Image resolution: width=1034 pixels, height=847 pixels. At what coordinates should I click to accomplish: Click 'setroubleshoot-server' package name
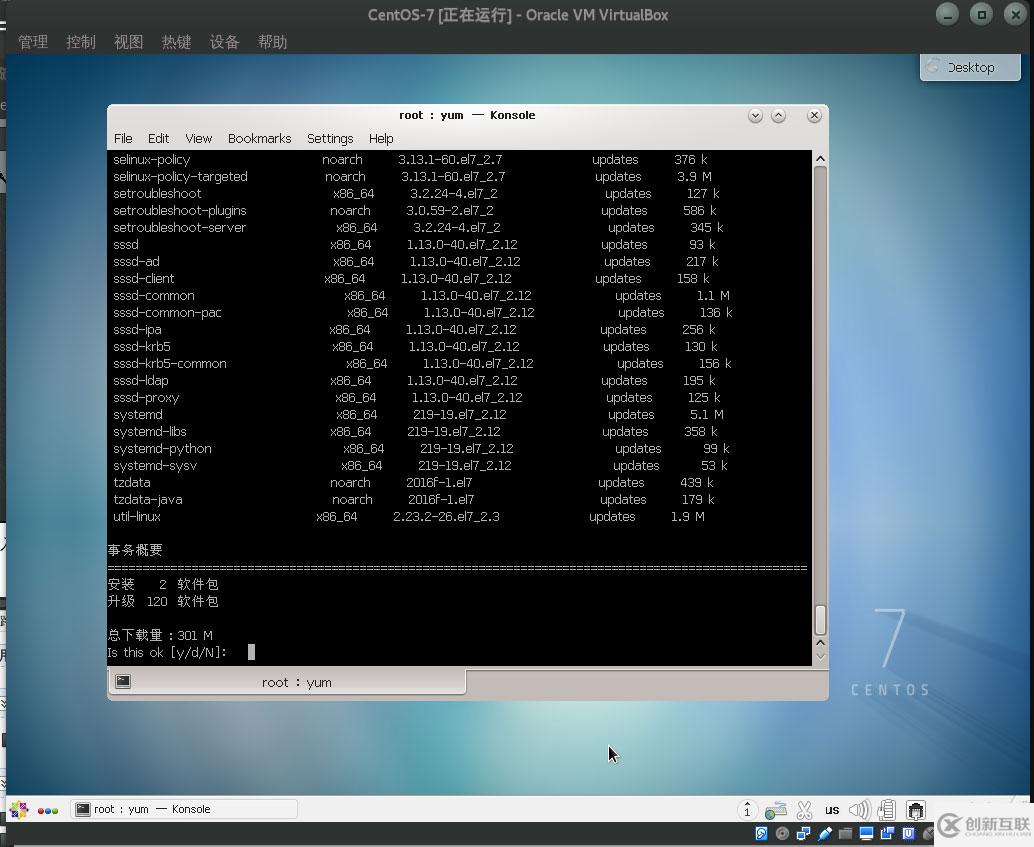point(179,228)
